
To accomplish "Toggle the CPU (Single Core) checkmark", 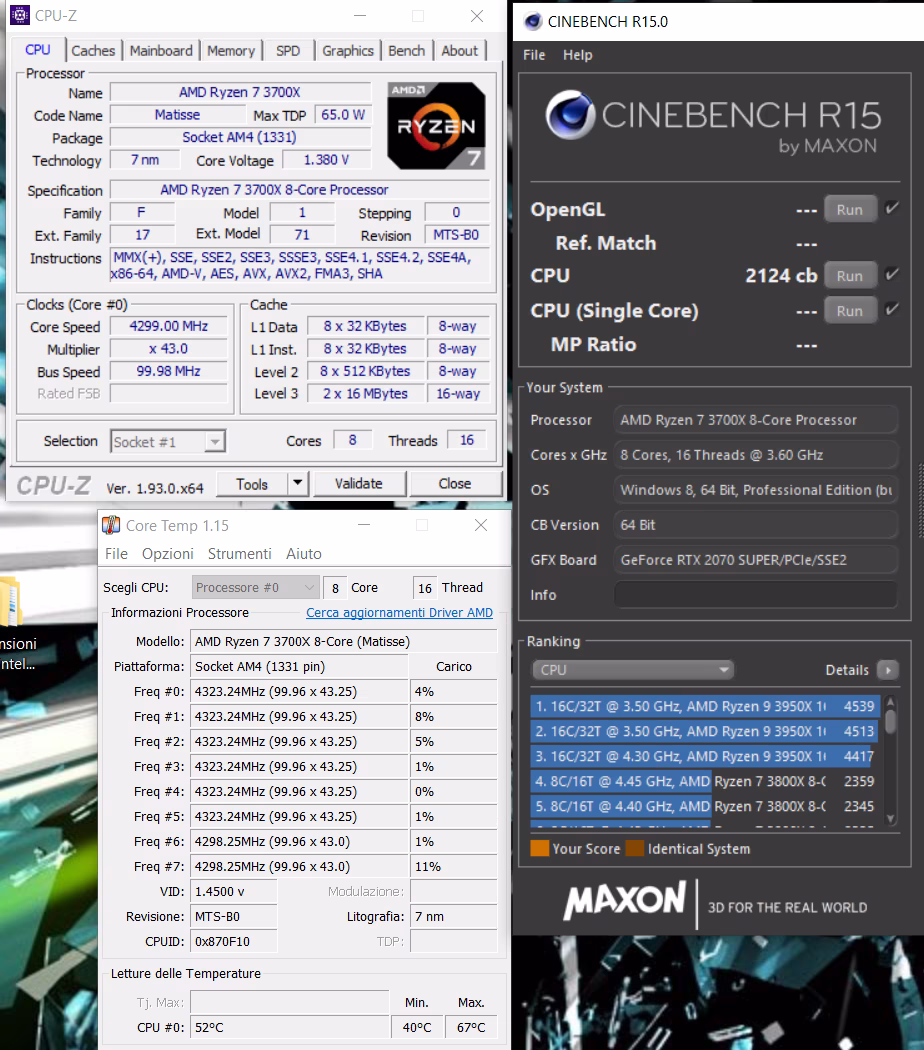I will (x=892, y=309).
